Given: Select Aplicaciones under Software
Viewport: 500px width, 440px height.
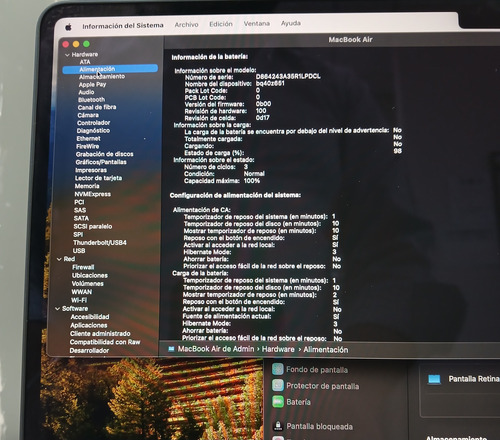Looking at the screenshot, I should (x=89, y=325).
